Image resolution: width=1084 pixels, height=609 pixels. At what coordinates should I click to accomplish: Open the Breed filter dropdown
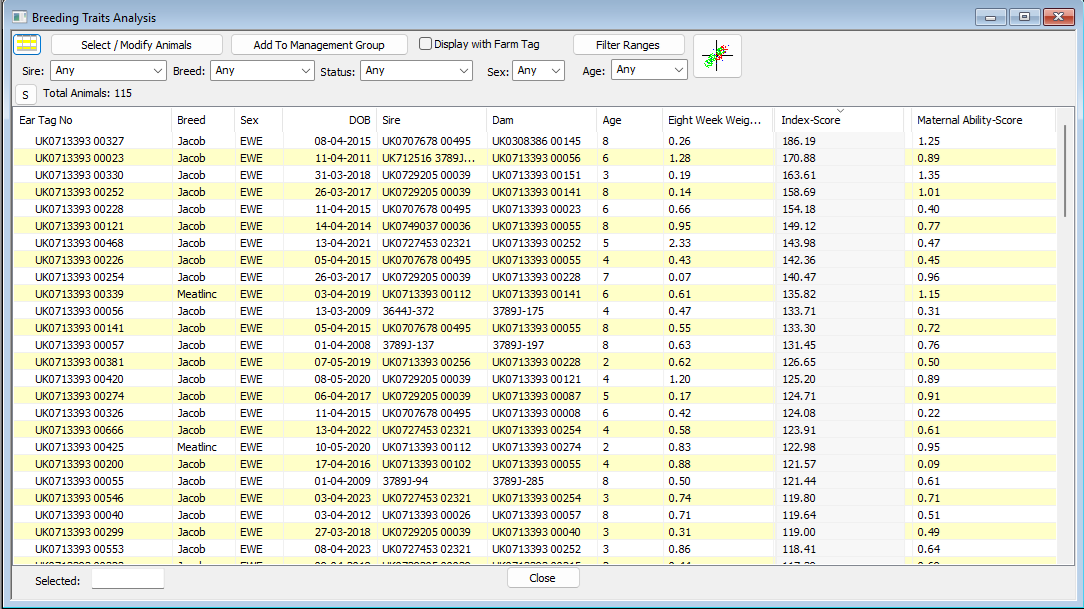262,71
